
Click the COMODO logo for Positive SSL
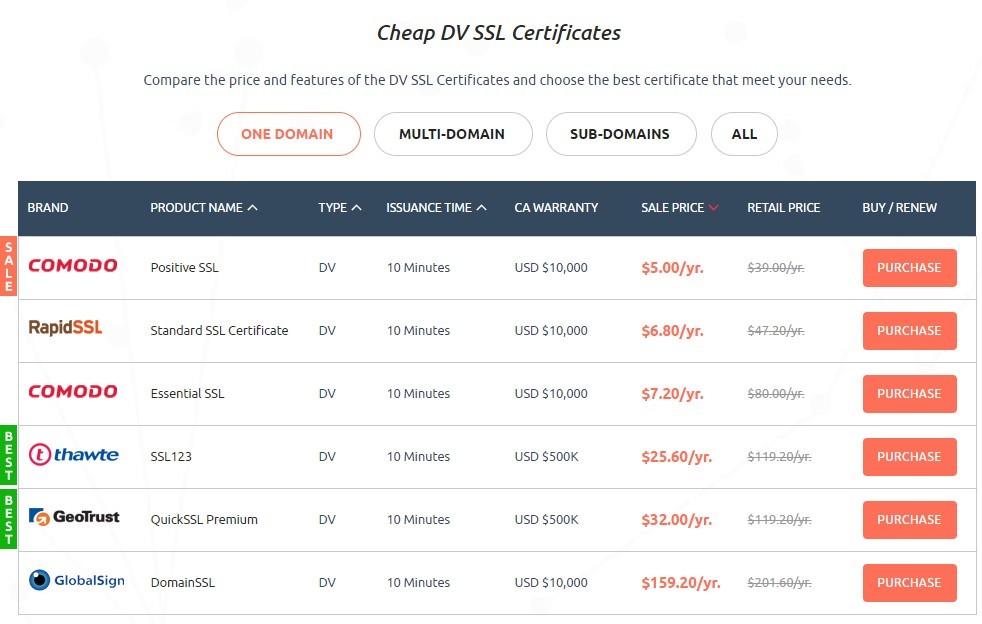(x=72, y=265)
